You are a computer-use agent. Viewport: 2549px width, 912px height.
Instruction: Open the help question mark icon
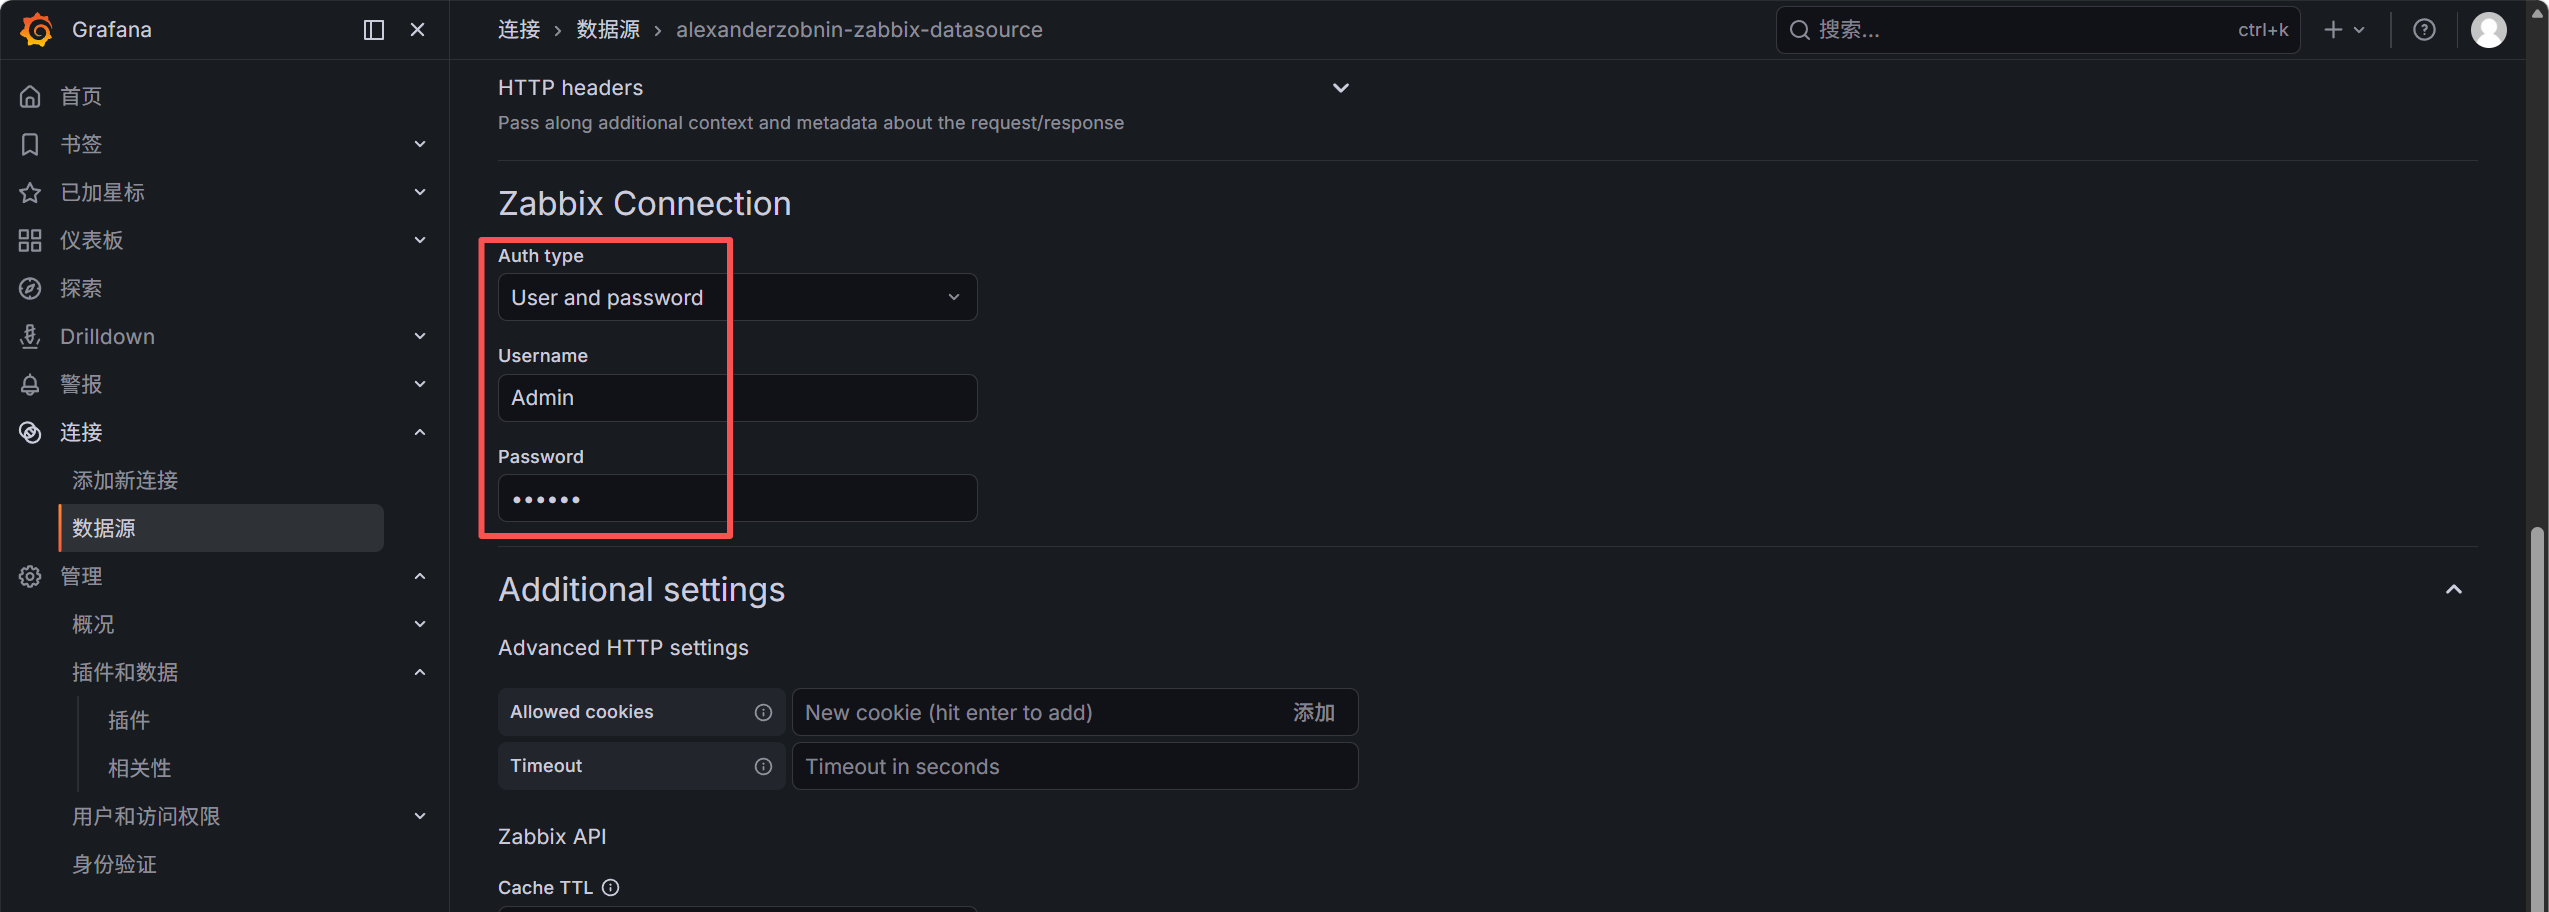coord(2424,30)
